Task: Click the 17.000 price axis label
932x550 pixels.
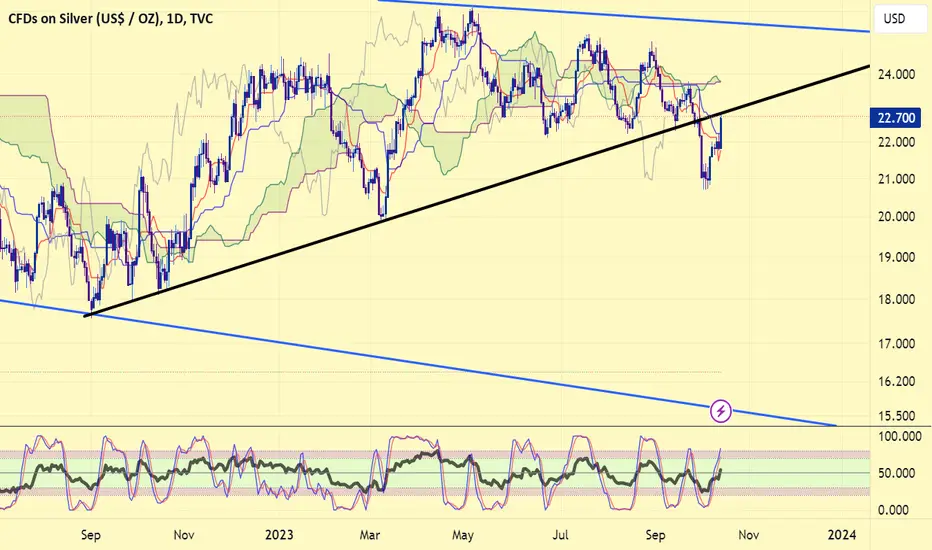Action: [896, 344]
